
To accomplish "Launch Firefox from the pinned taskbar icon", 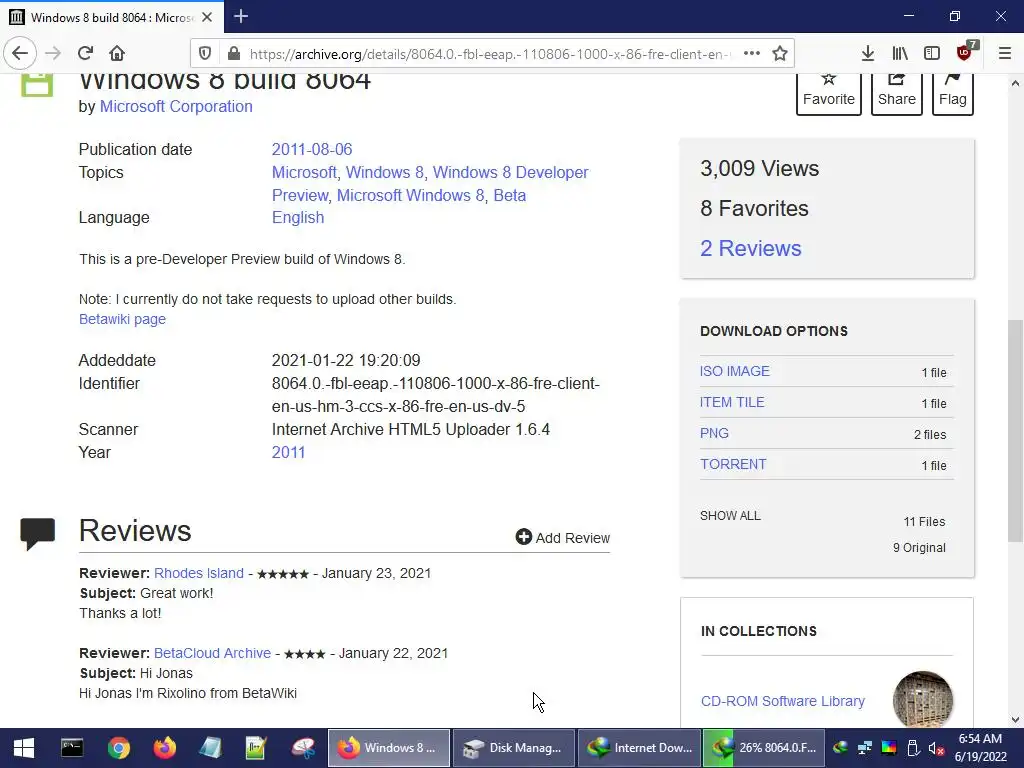I will click(165, 748).
